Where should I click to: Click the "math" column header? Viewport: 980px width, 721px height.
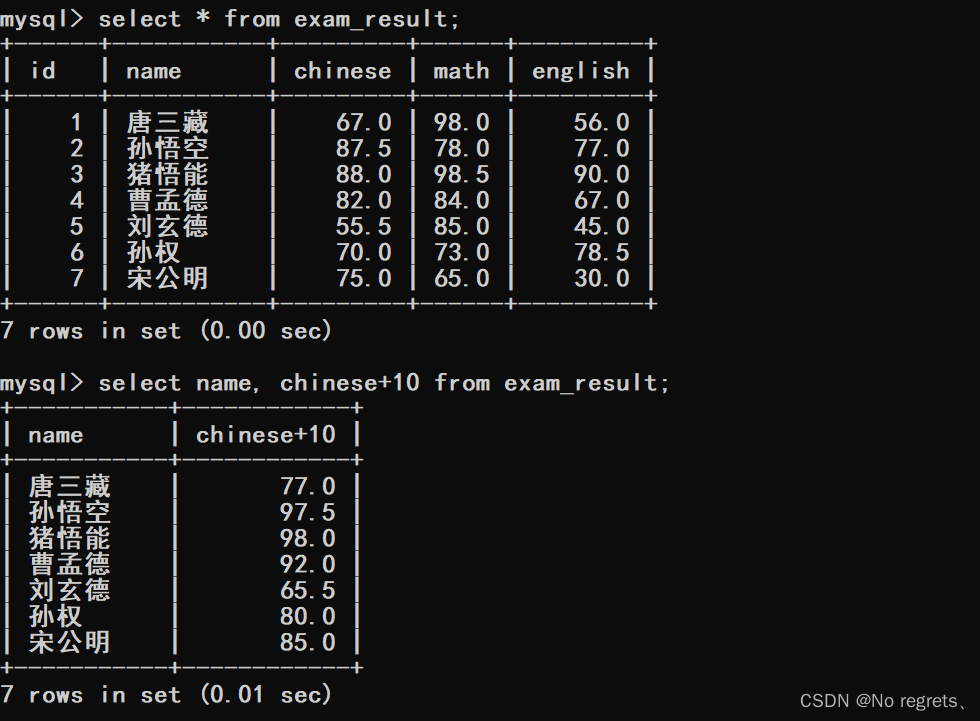click(461, 71)
